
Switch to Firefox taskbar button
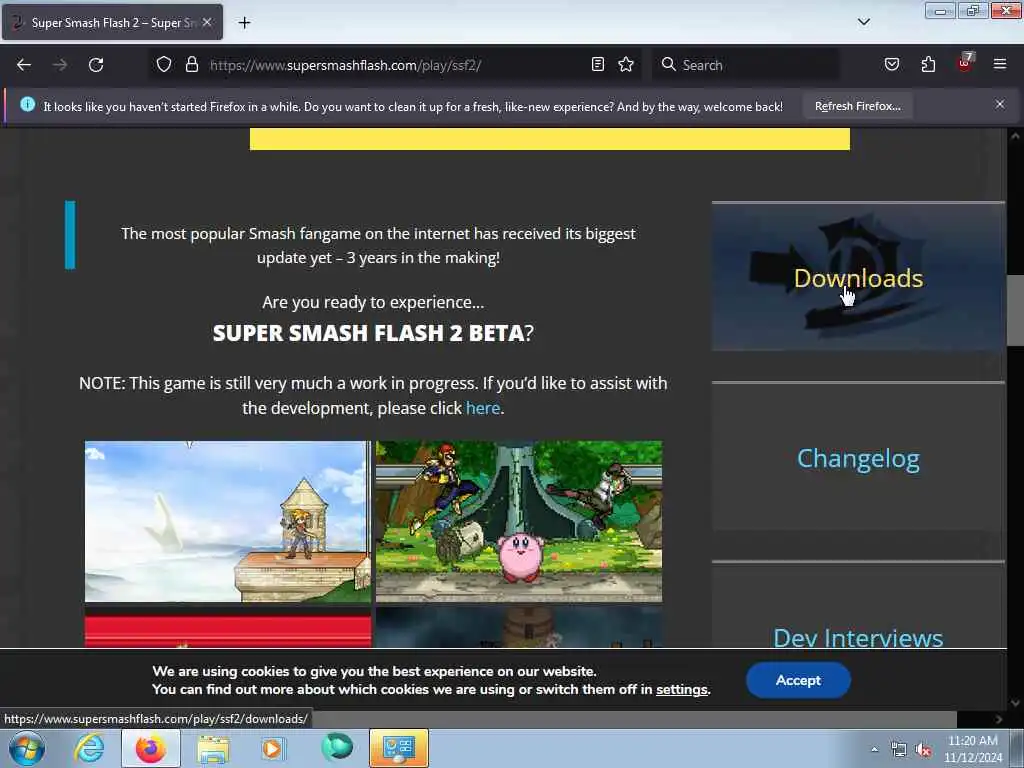151,748
